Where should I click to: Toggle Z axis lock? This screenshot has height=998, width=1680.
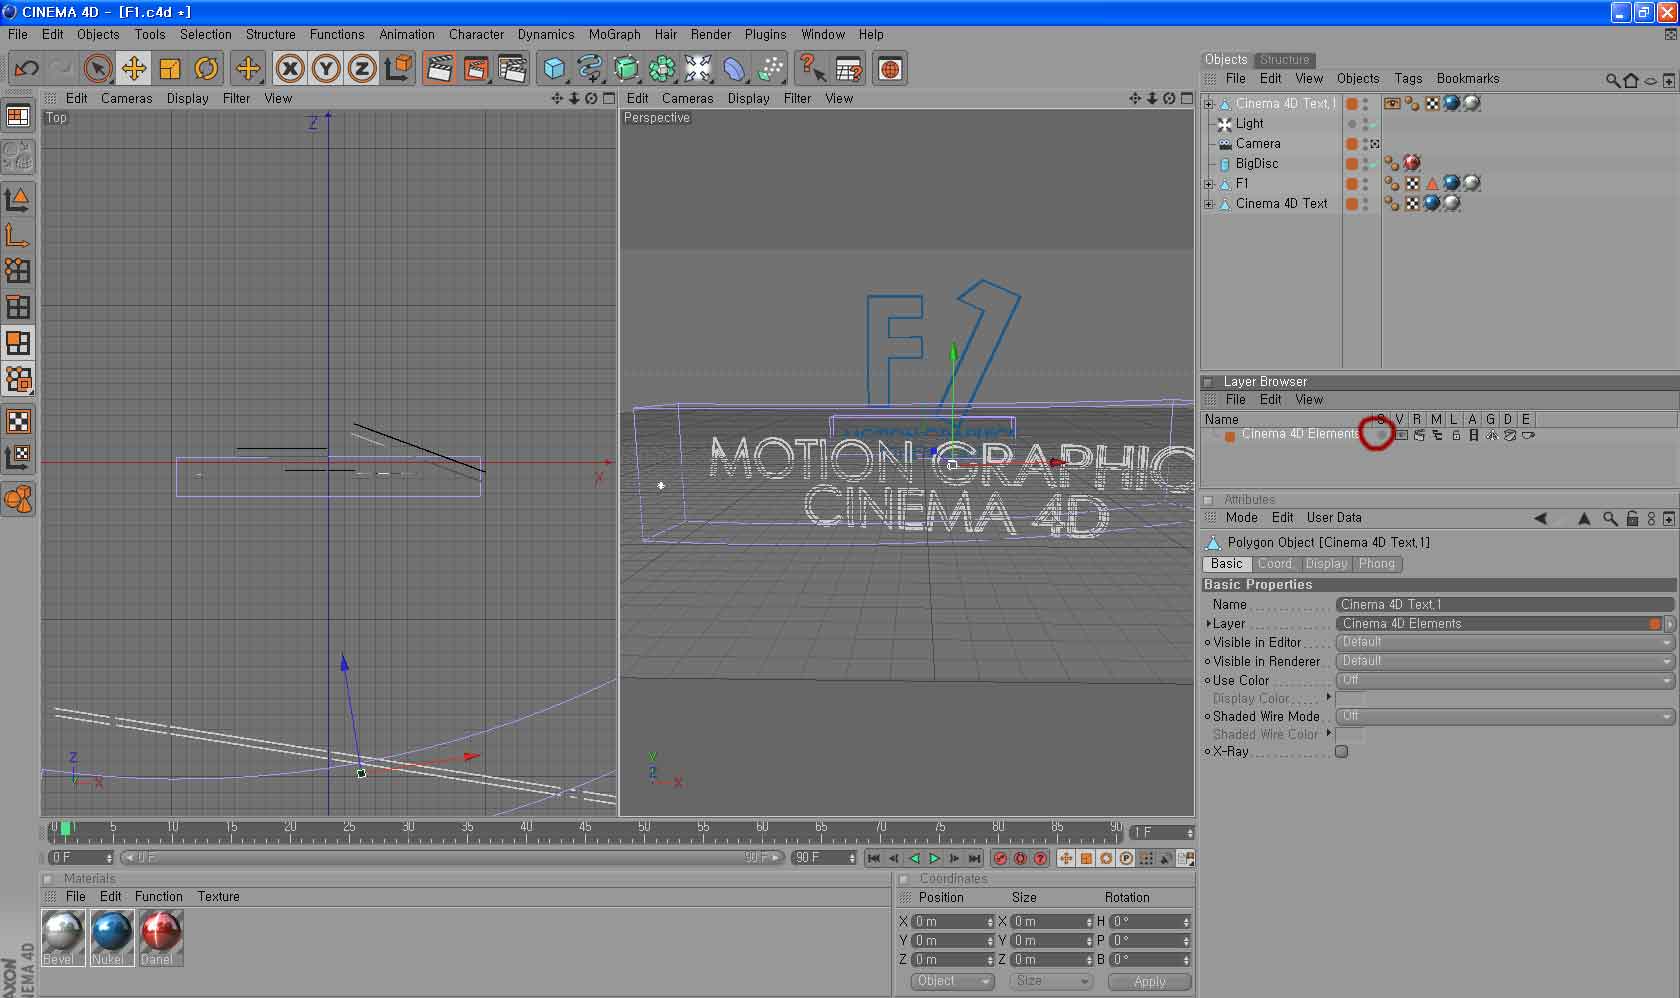tap(362, 69)
